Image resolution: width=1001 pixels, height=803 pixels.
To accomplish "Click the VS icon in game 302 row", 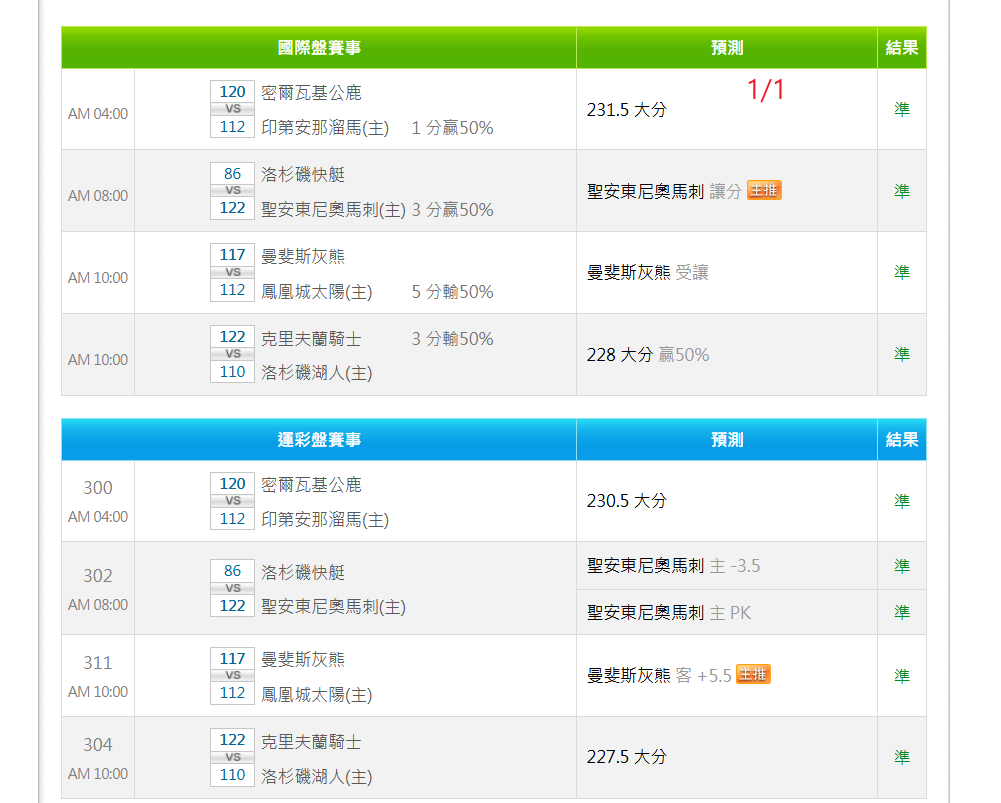I will tap(232, 588).
